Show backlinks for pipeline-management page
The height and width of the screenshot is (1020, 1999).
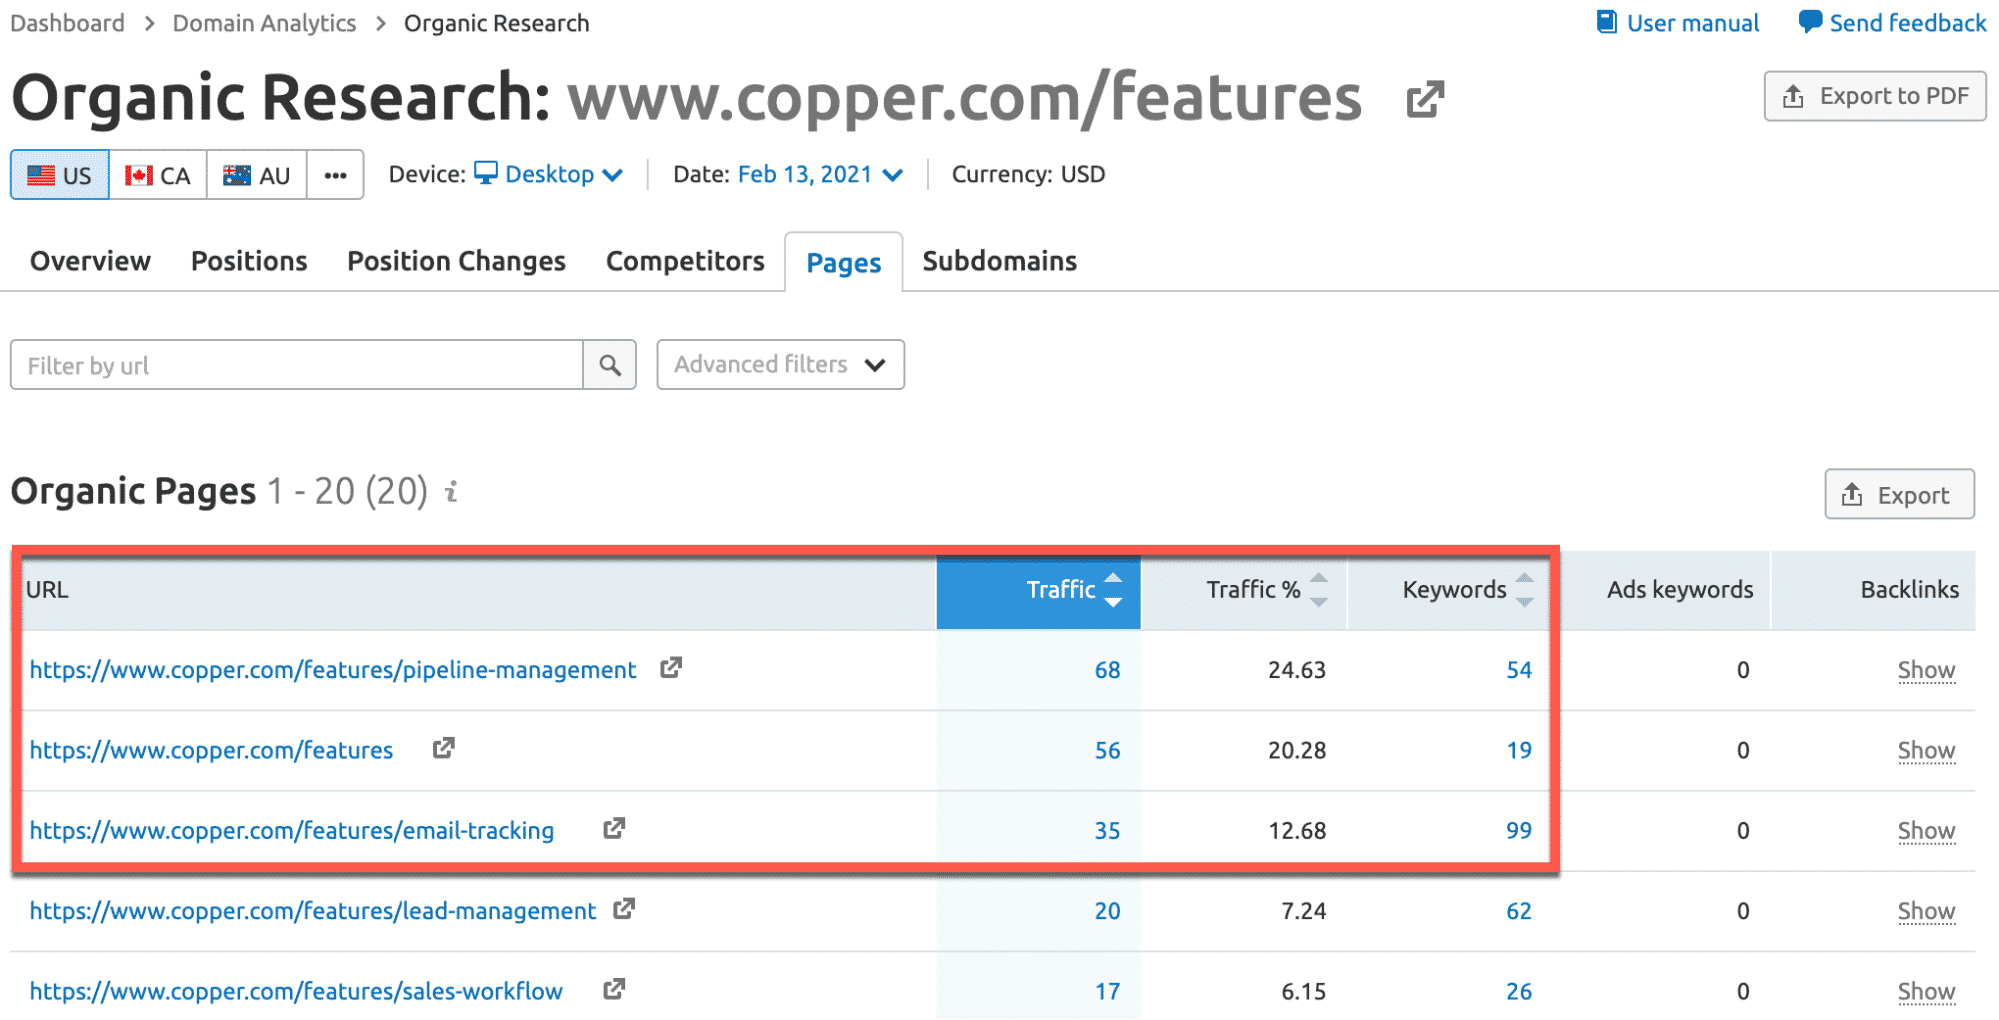pos(1926,670)
